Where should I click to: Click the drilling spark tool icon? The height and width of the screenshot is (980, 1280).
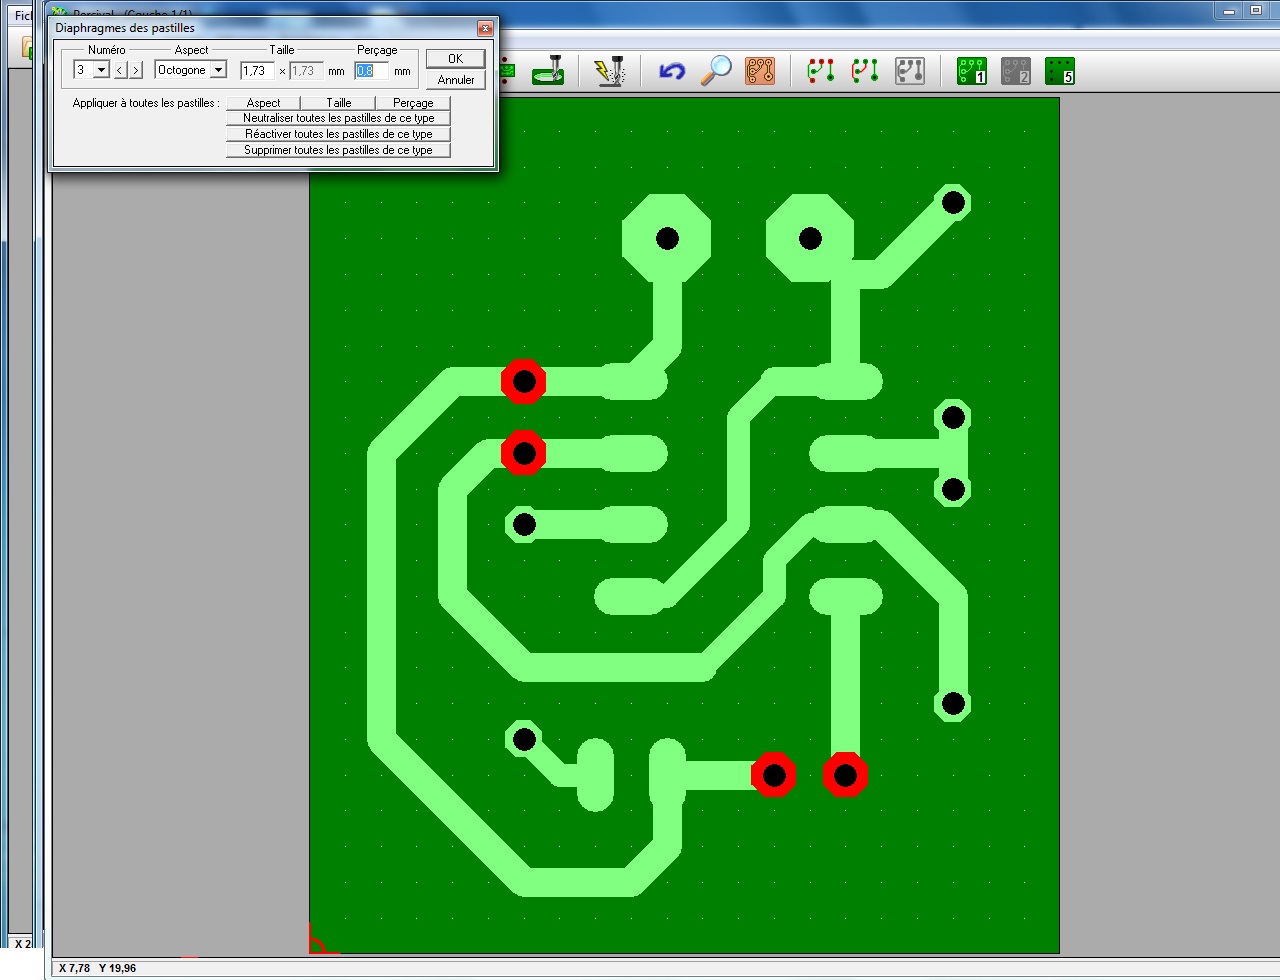609,71
